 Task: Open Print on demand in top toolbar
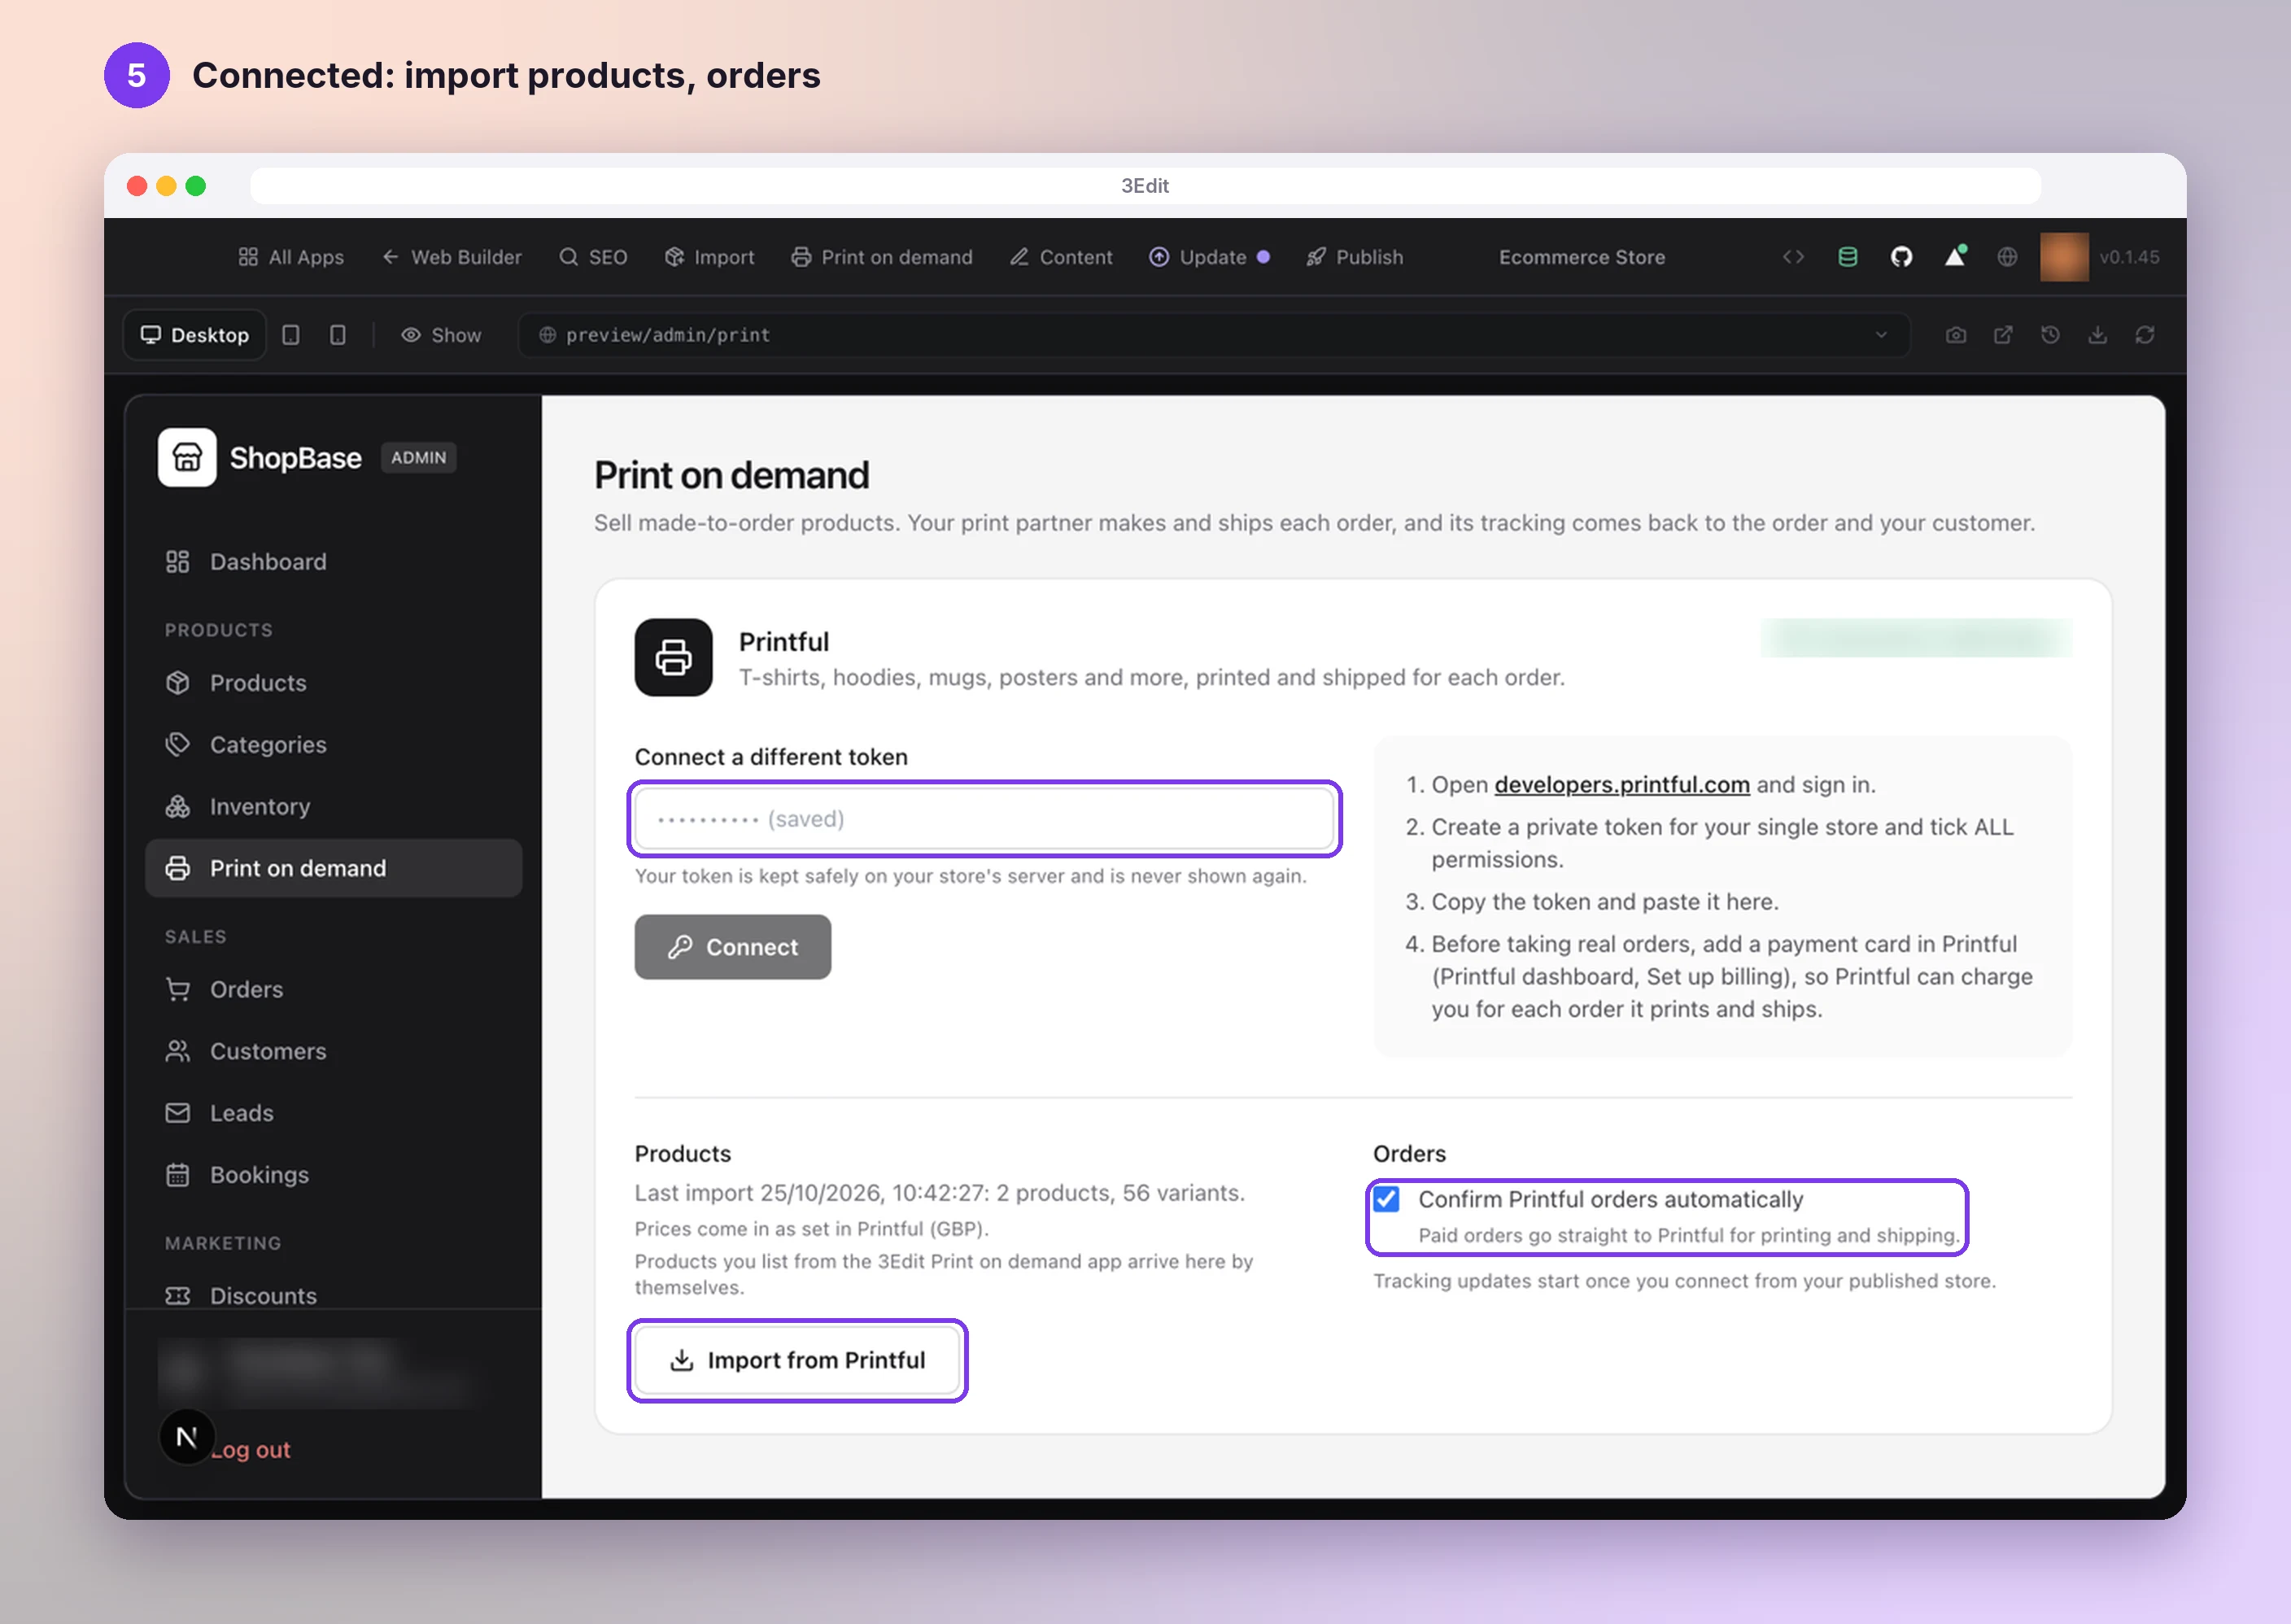(882, 257)
